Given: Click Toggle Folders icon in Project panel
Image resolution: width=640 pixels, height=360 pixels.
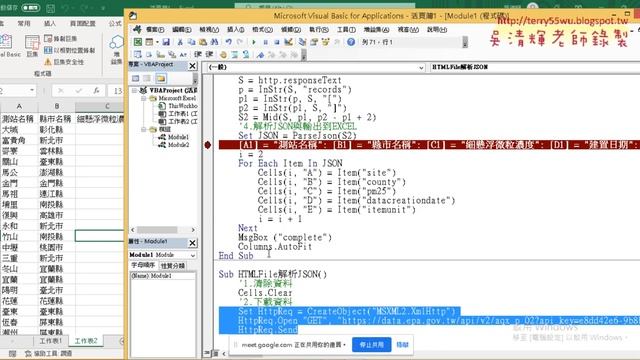Looking at the screenshot, I should 161,78.
